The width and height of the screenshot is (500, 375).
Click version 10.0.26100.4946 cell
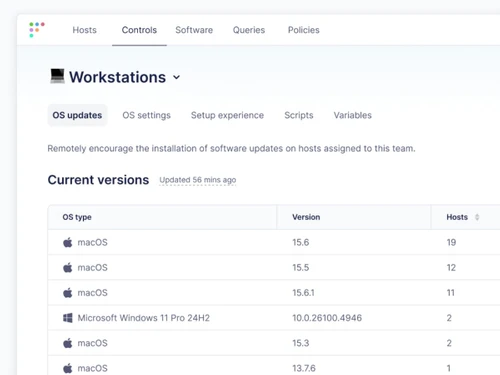[327, 318]
